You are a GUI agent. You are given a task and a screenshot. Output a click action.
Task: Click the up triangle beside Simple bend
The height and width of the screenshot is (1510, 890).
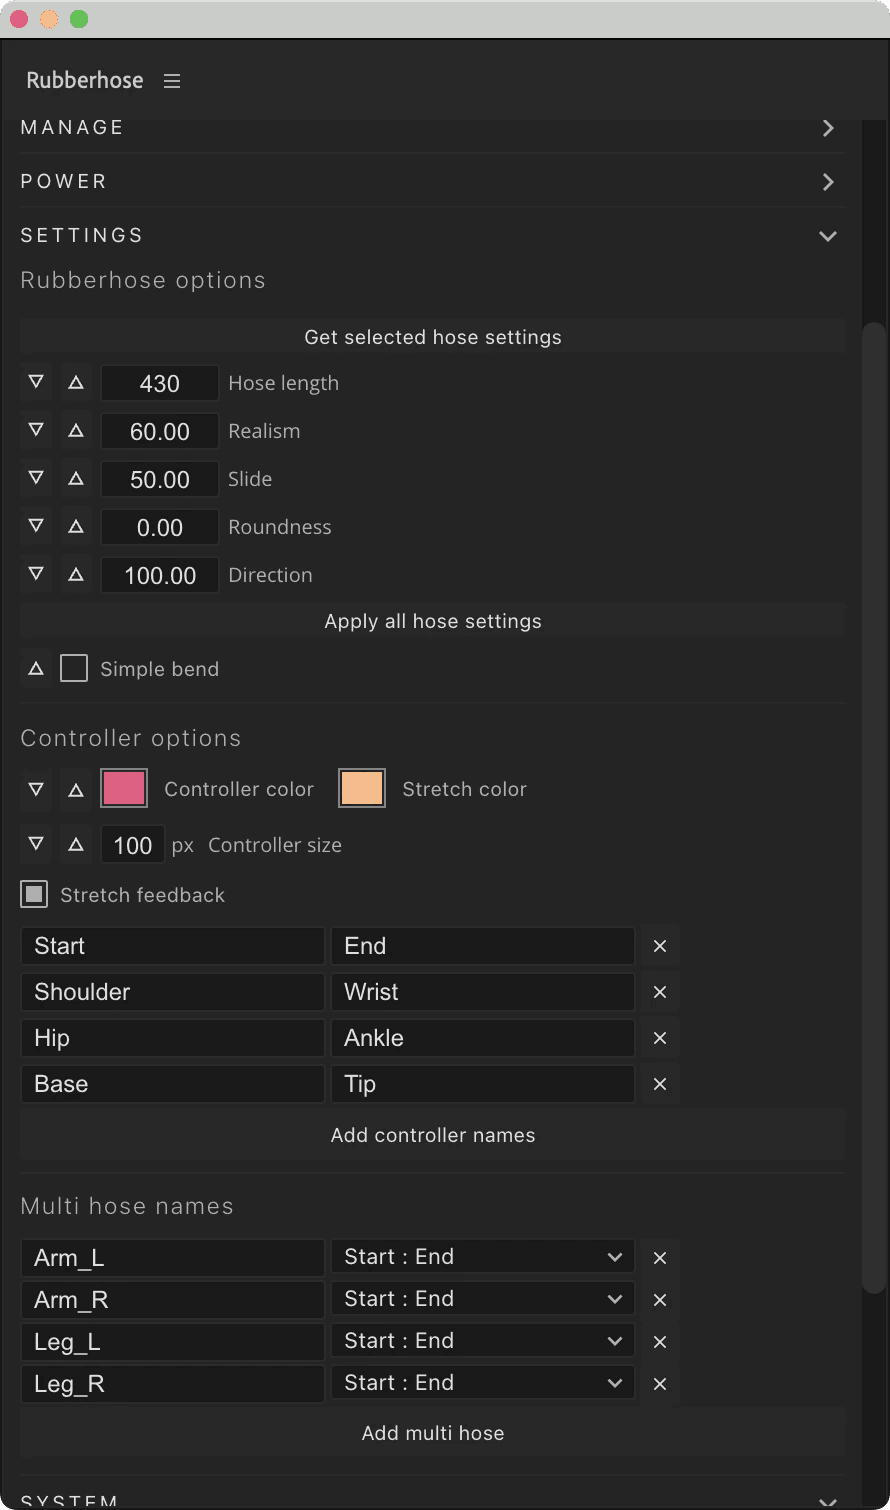point(36,669)
